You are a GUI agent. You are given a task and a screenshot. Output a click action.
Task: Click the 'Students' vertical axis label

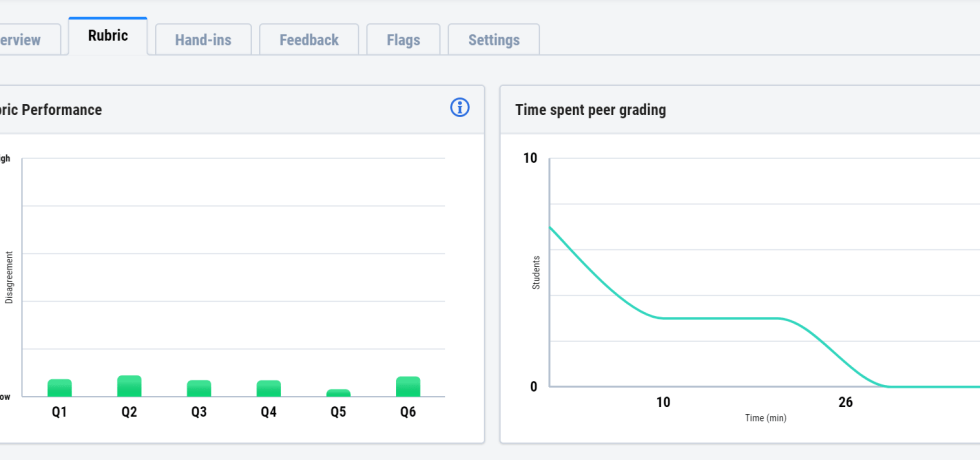click(x=536, y=273)
